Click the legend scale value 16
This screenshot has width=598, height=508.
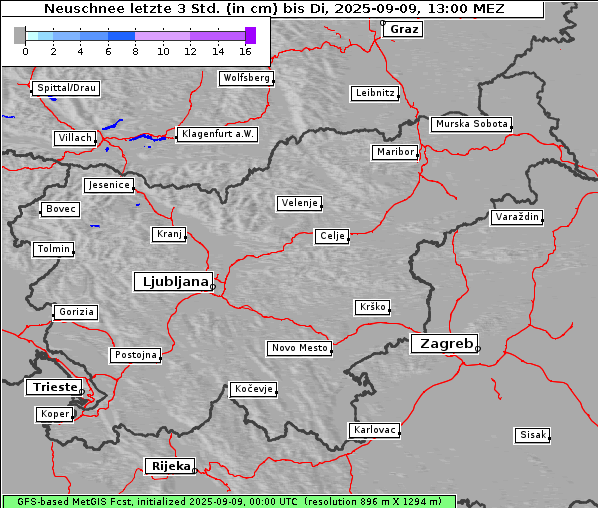(x=245, y=51)
